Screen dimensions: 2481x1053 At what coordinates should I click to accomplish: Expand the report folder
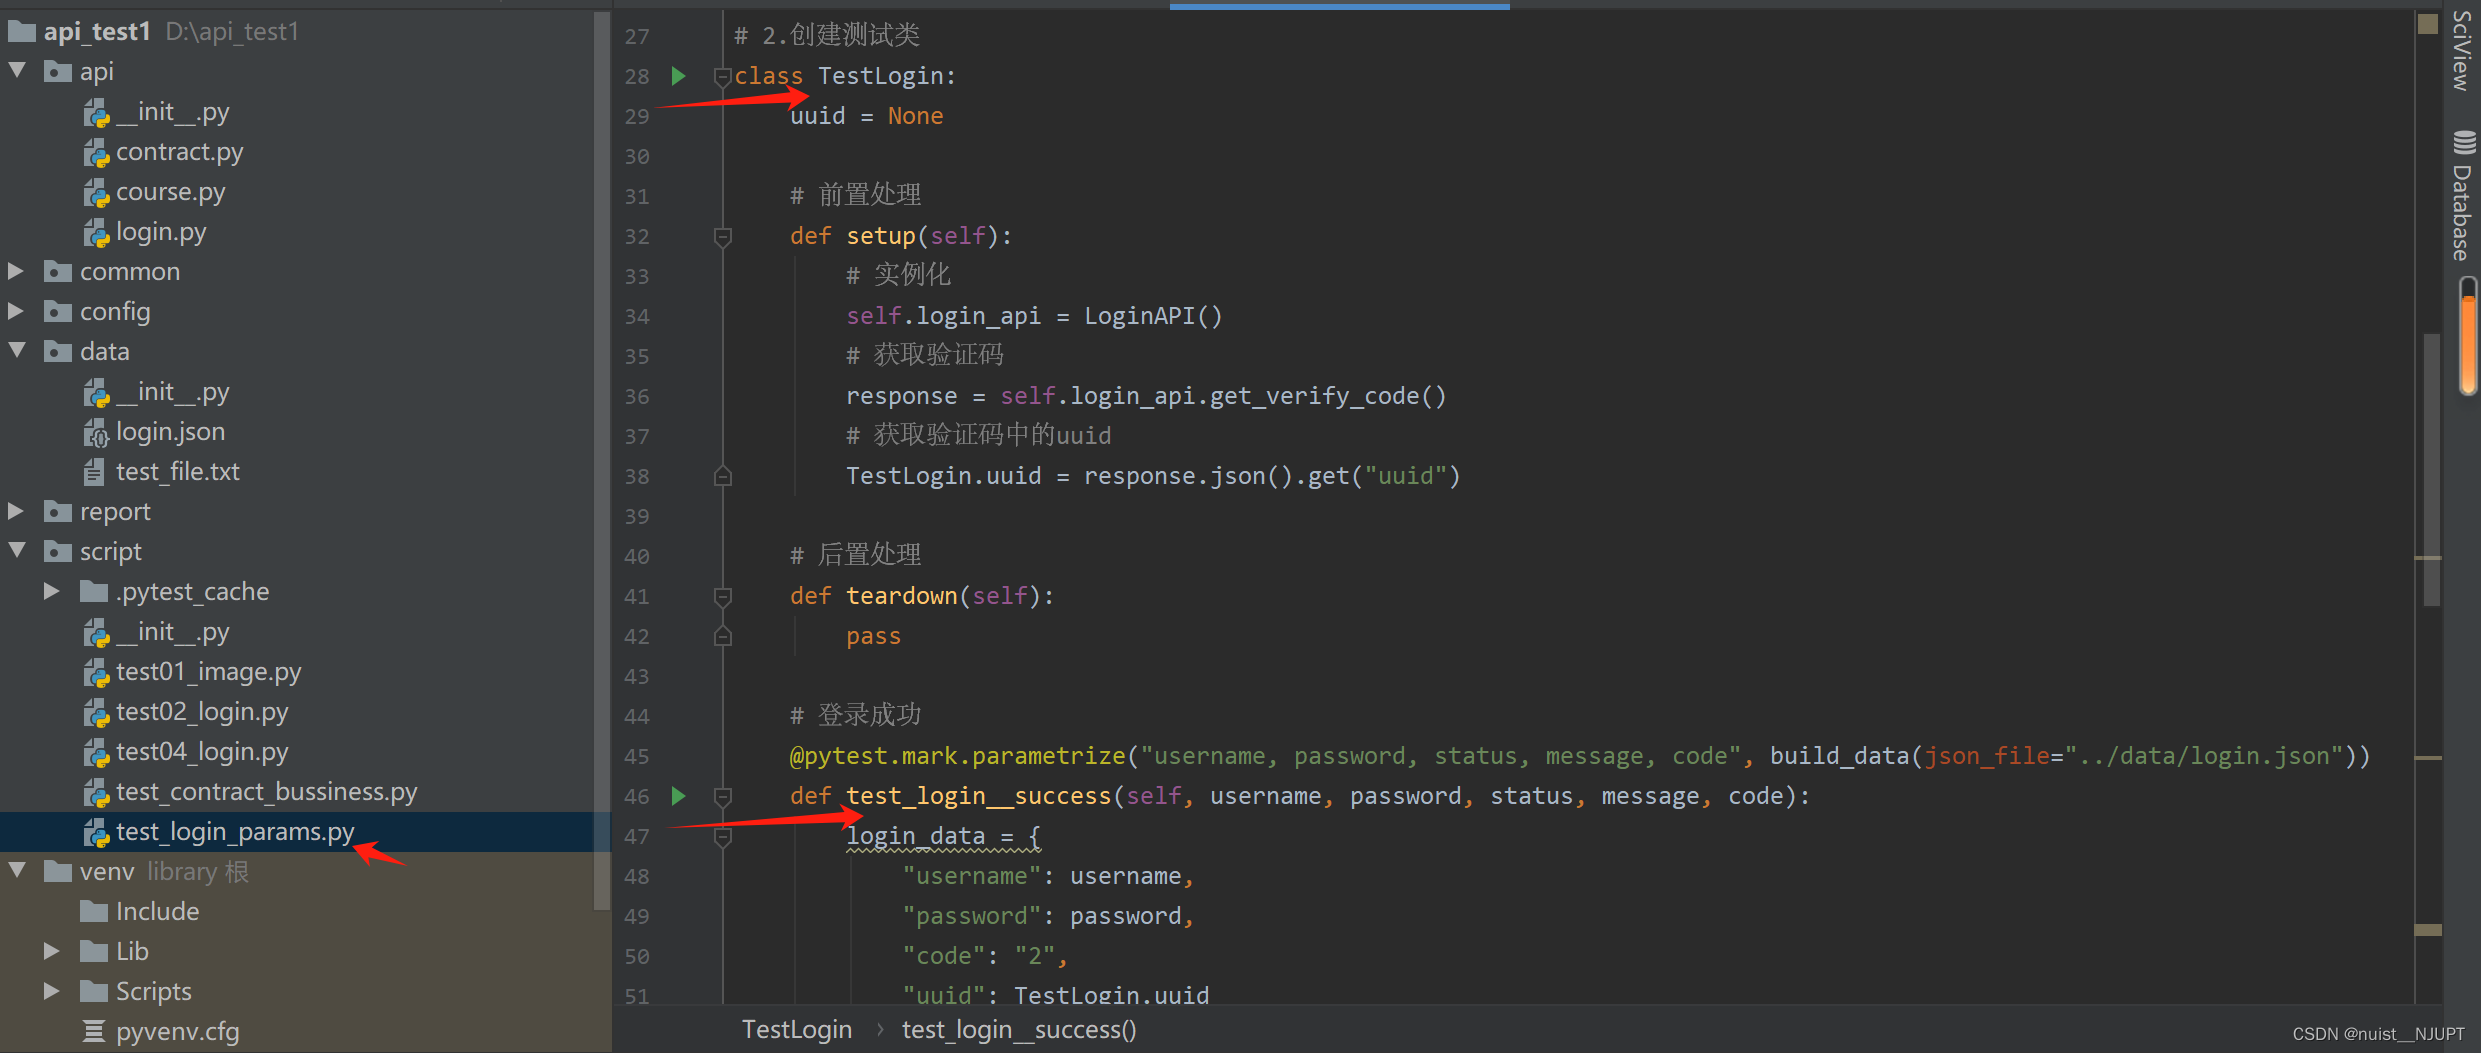(x=17, y=511)
